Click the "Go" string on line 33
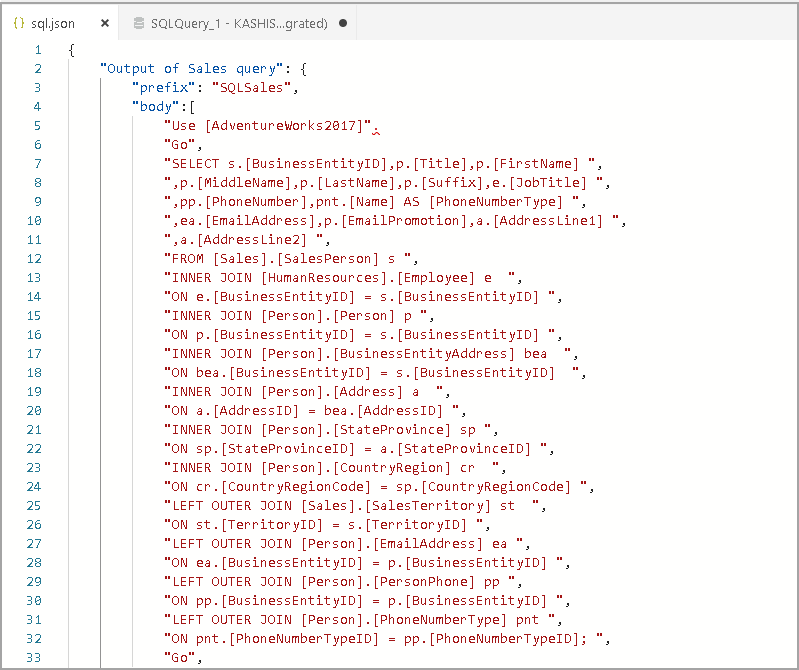Image resolution: width=799 pixels, height=670 pixels. tap(180, 658)
